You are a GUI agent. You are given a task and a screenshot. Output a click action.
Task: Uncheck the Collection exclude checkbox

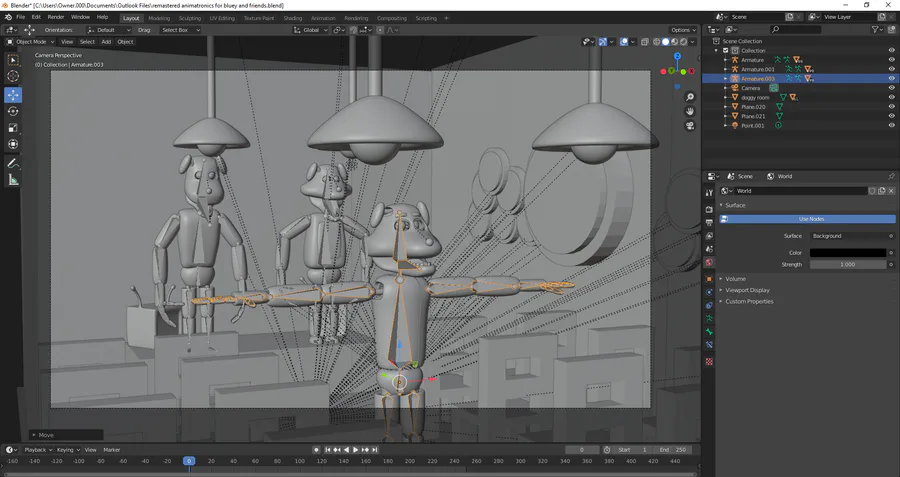tap(726, 51)
